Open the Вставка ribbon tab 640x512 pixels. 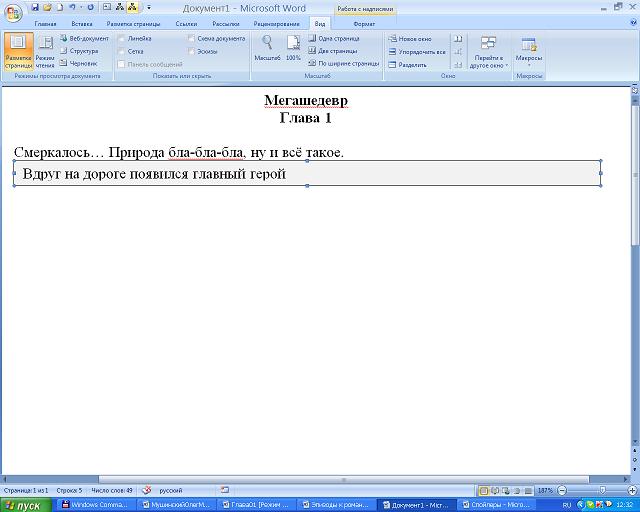click(82, 23)
